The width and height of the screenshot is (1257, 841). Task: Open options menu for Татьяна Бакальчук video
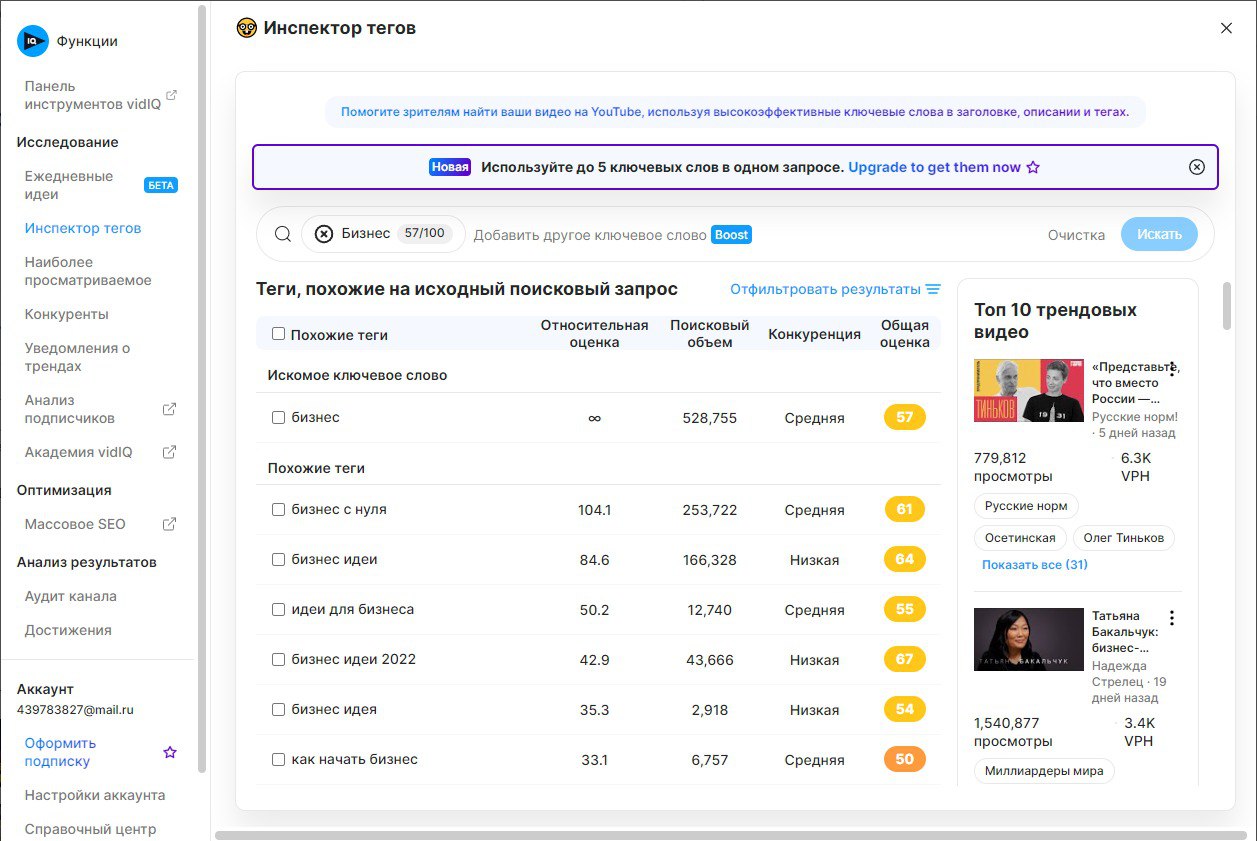(x=1172, y=618)
